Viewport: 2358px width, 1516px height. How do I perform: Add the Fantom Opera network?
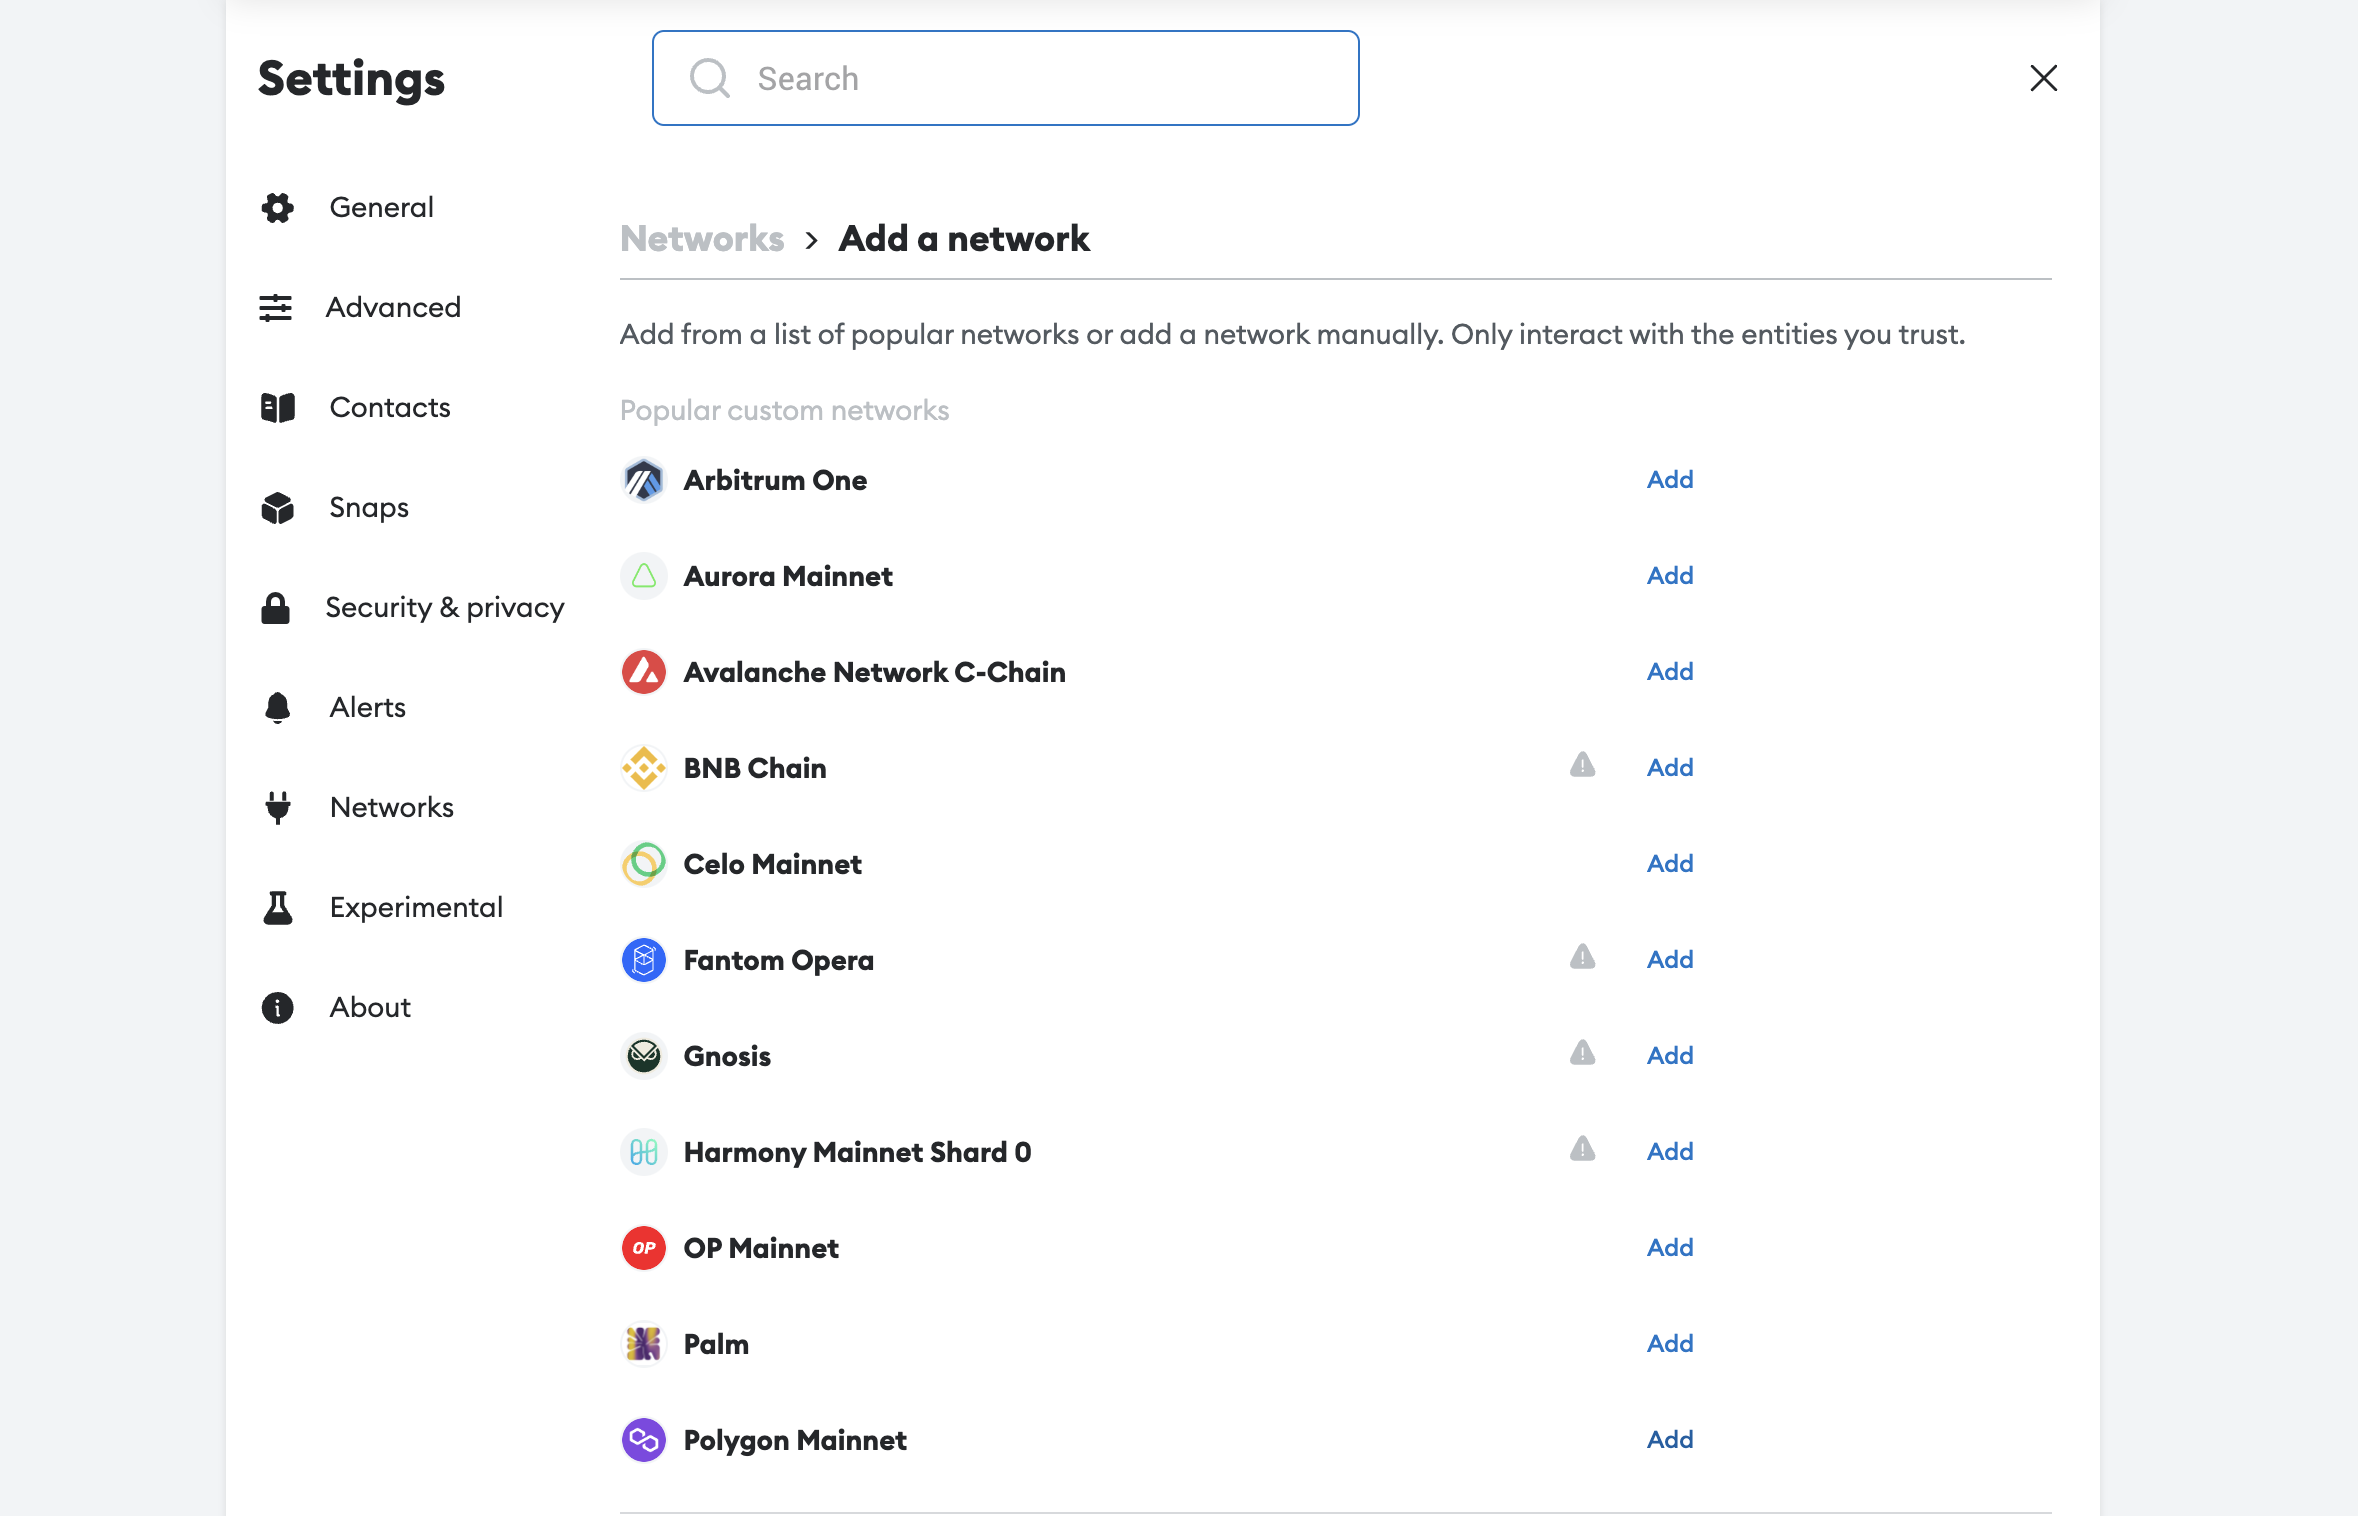[1670, 959]
